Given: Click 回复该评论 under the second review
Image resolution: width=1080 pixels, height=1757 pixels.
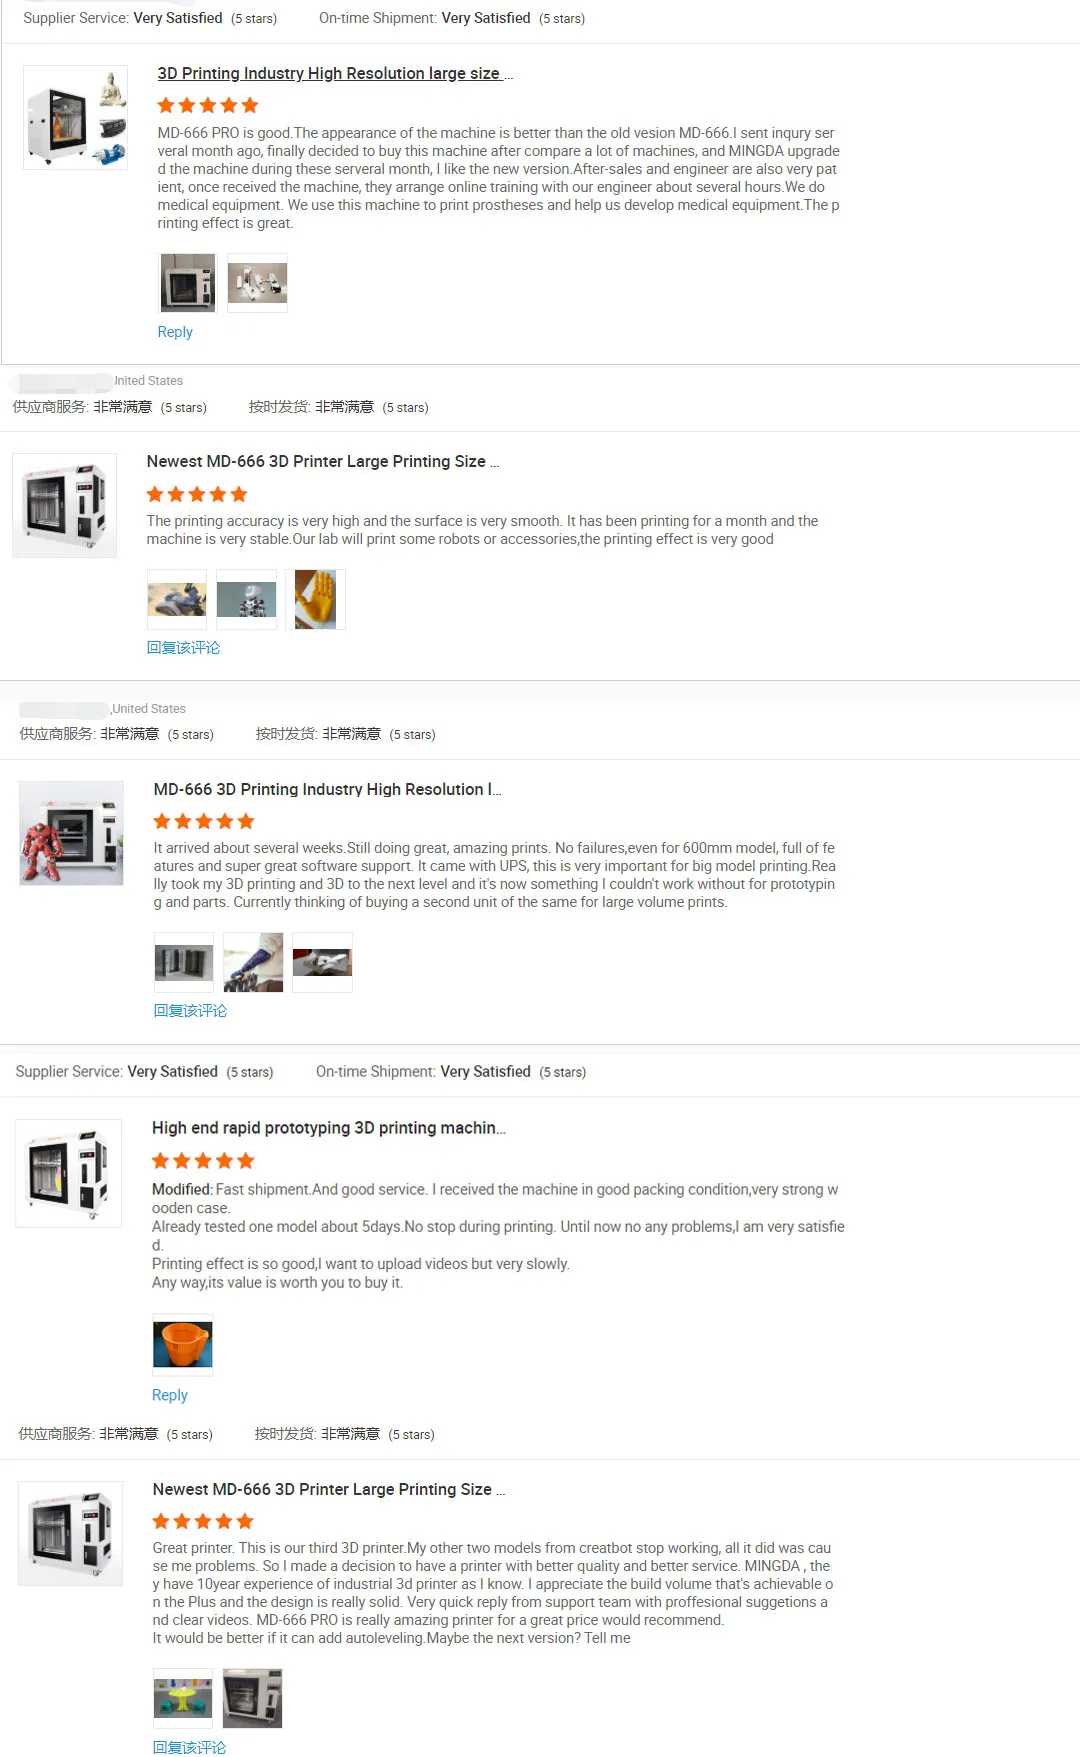Looking at the screenshot, I should pos(183,648).
